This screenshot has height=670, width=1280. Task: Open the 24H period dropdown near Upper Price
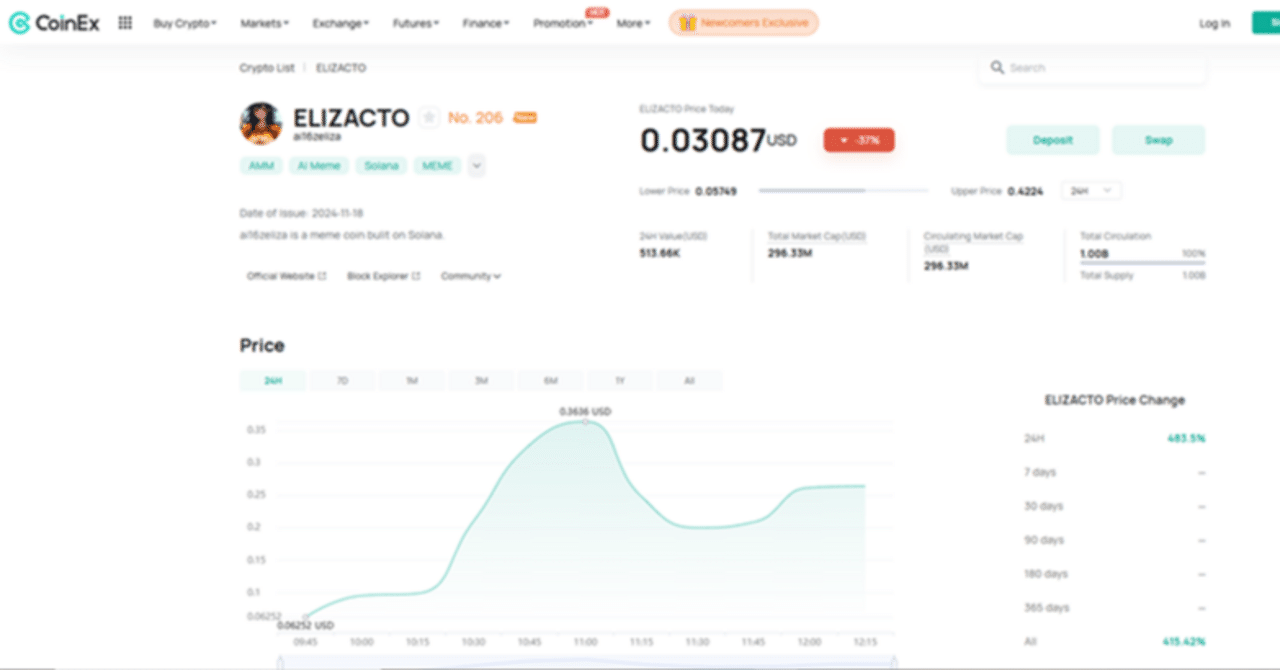click(1090, 190)
